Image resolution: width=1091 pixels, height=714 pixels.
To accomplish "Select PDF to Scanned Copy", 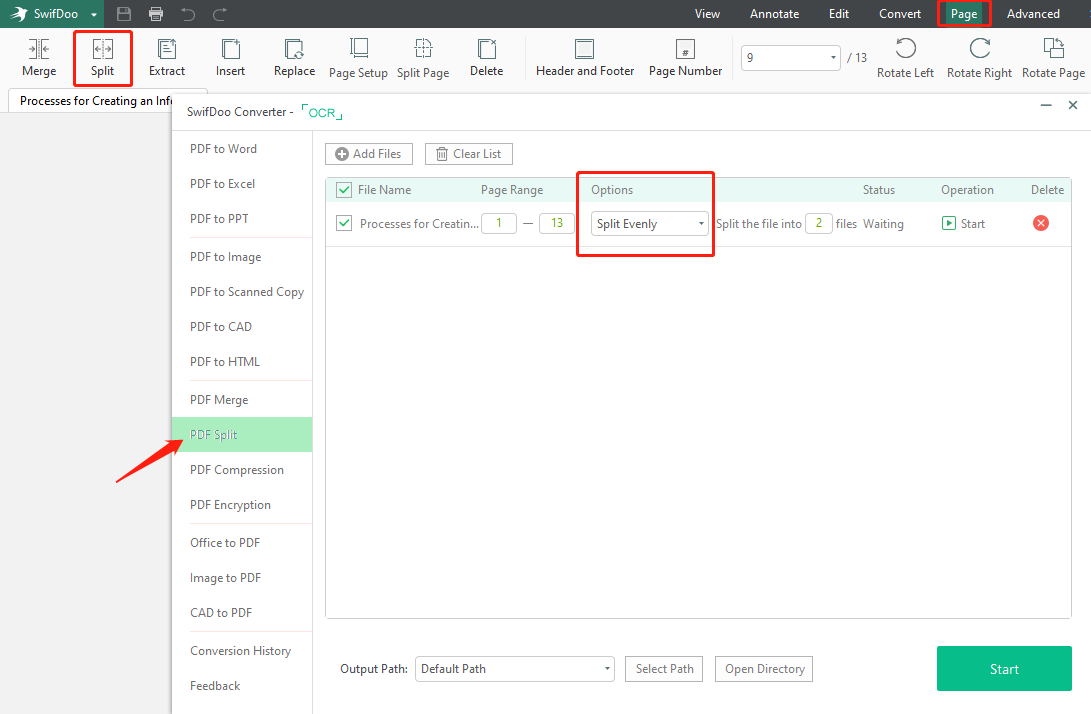I will [x=247, y=292].
